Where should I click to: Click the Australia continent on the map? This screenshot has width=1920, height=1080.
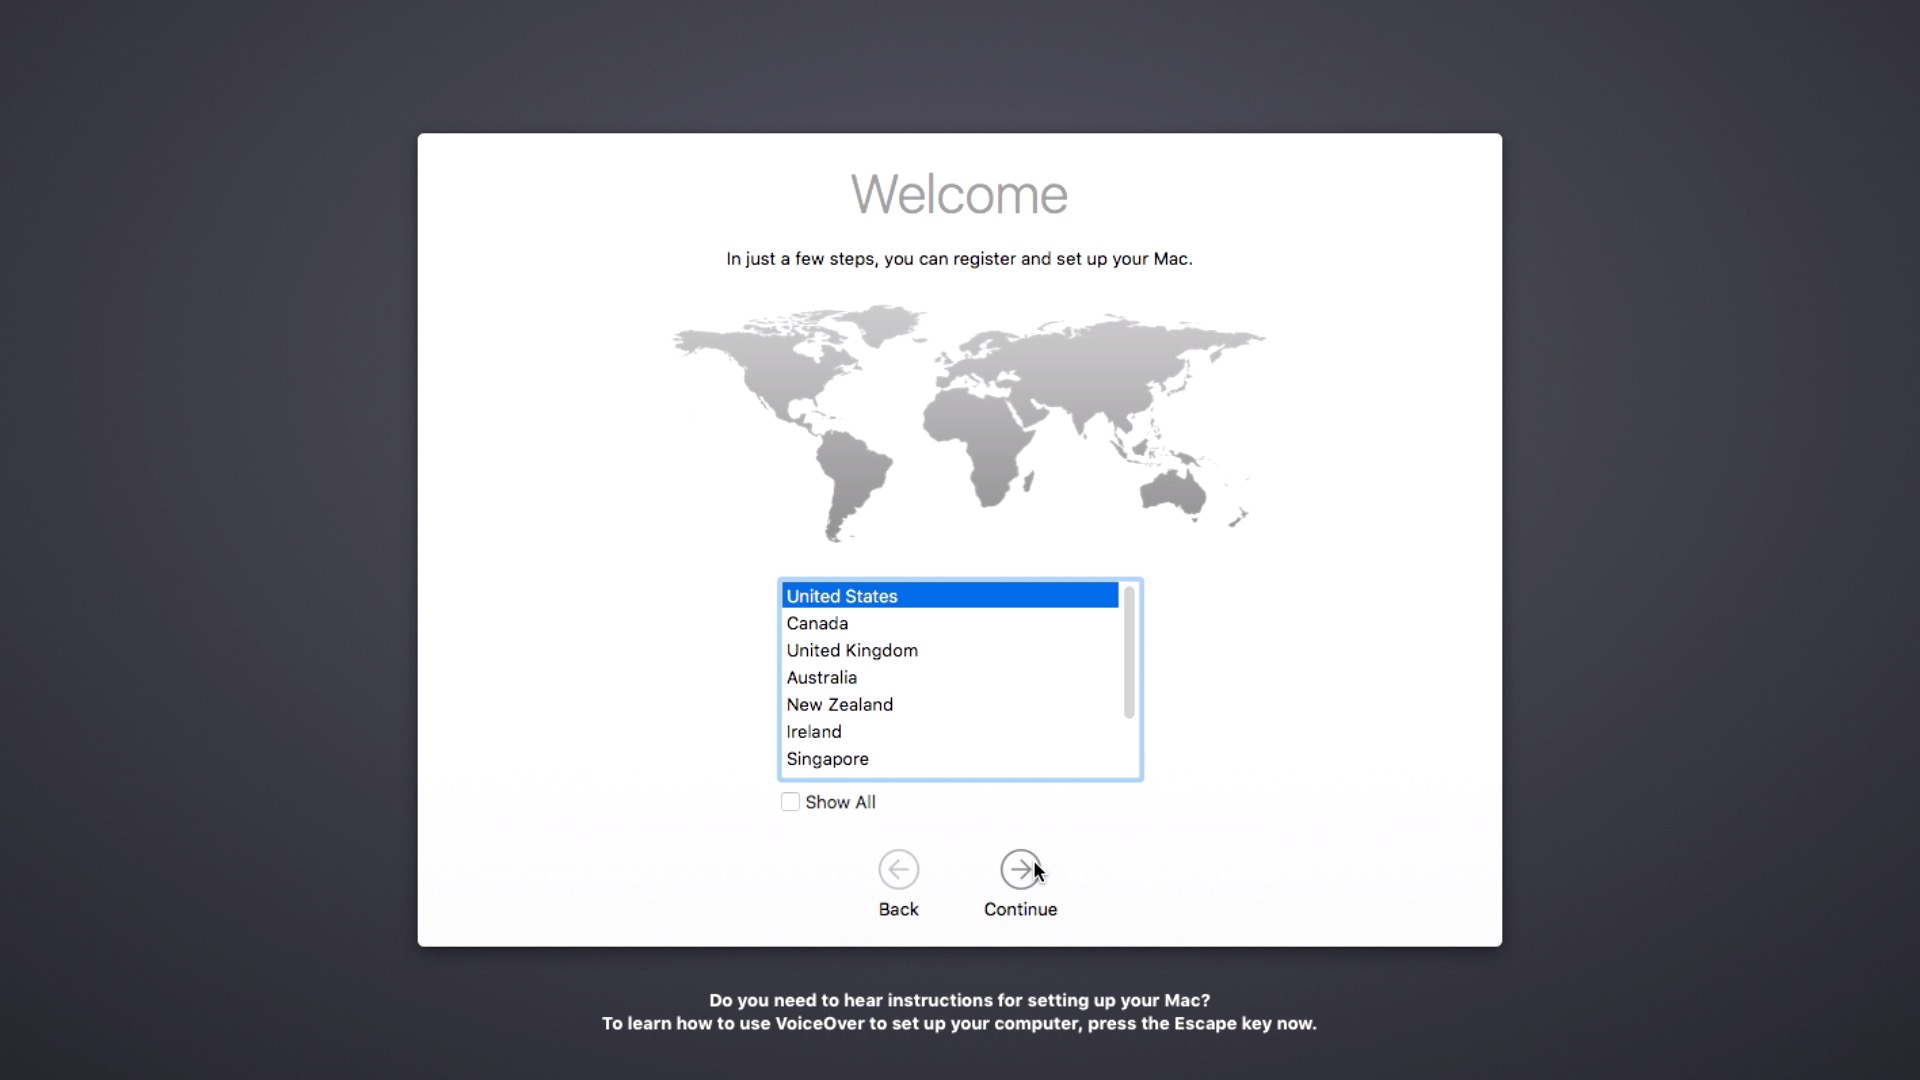tap(1172, 492)
